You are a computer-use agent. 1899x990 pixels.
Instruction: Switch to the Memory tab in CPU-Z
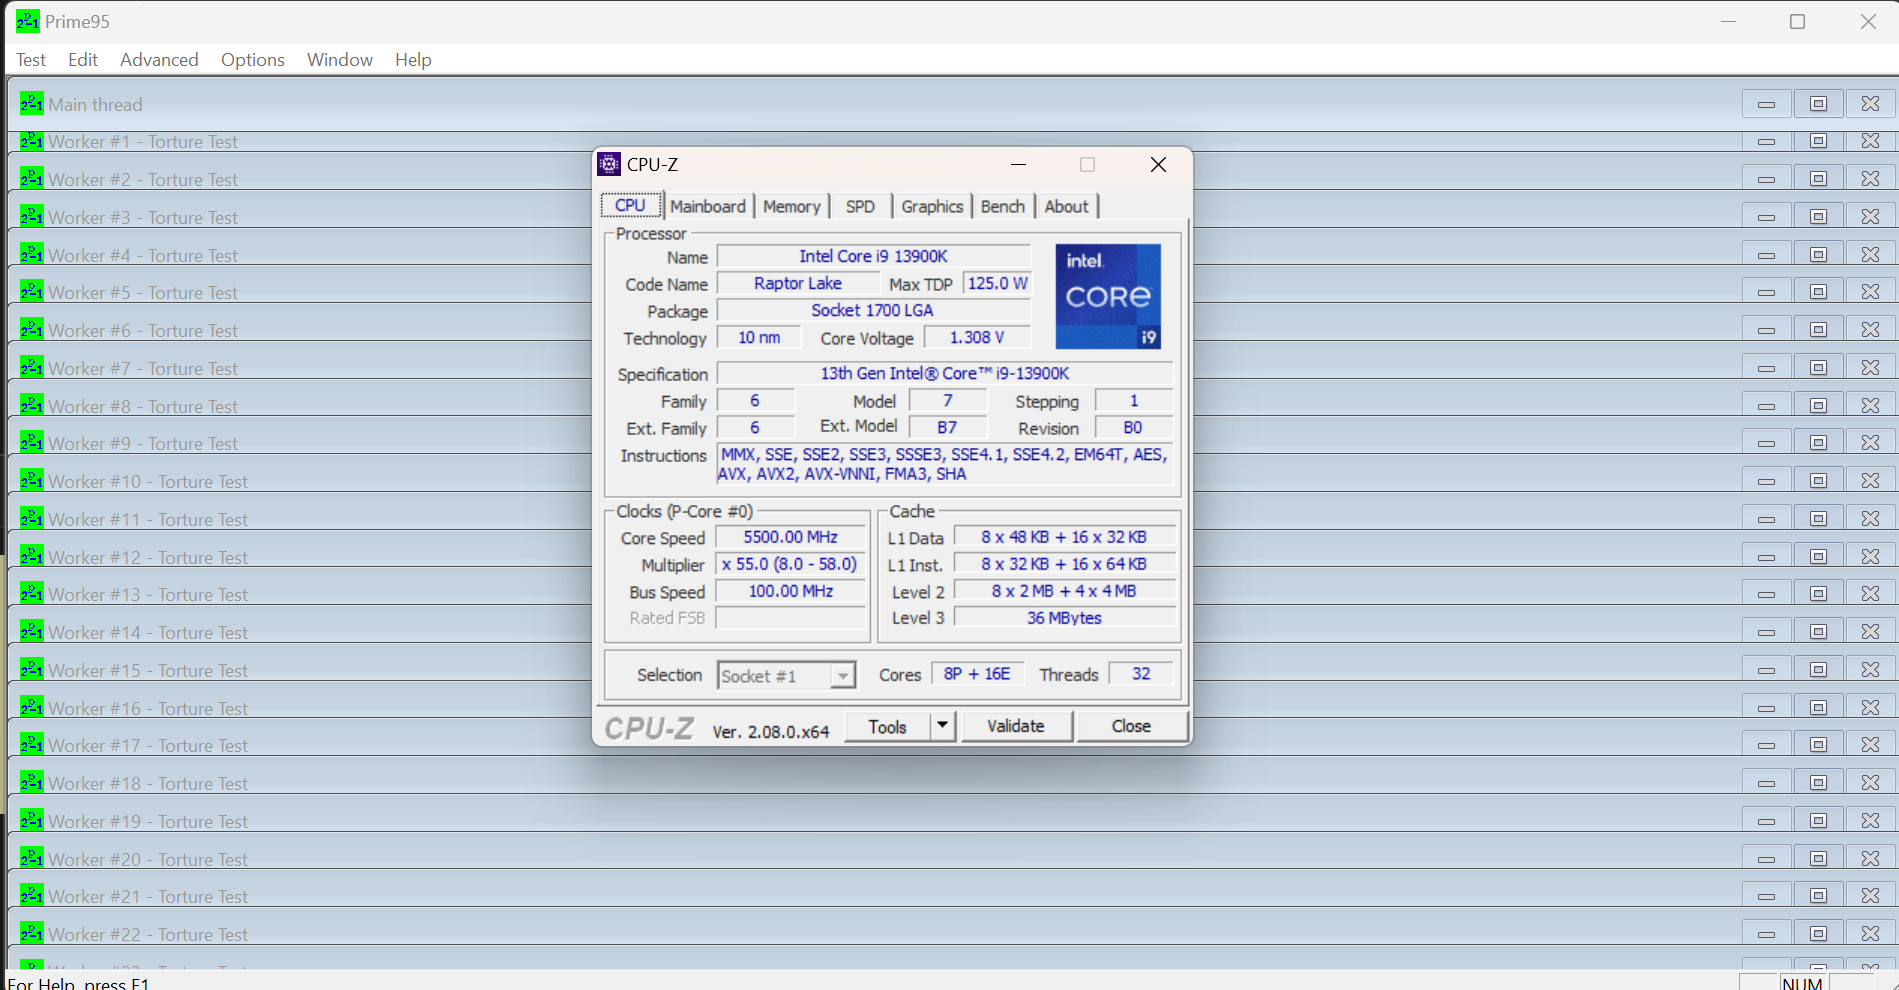point(792,206)
